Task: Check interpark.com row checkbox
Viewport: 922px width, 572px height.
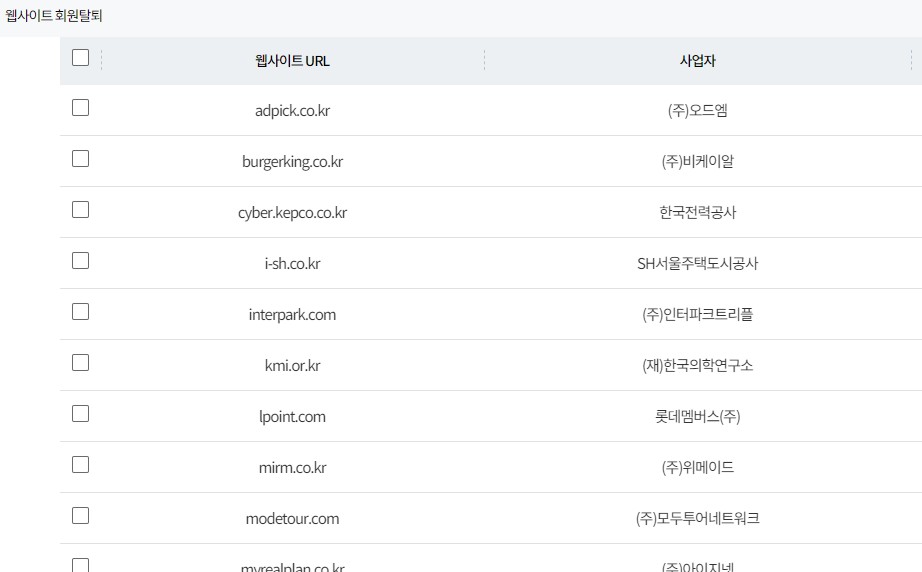Action: point(81,312)
